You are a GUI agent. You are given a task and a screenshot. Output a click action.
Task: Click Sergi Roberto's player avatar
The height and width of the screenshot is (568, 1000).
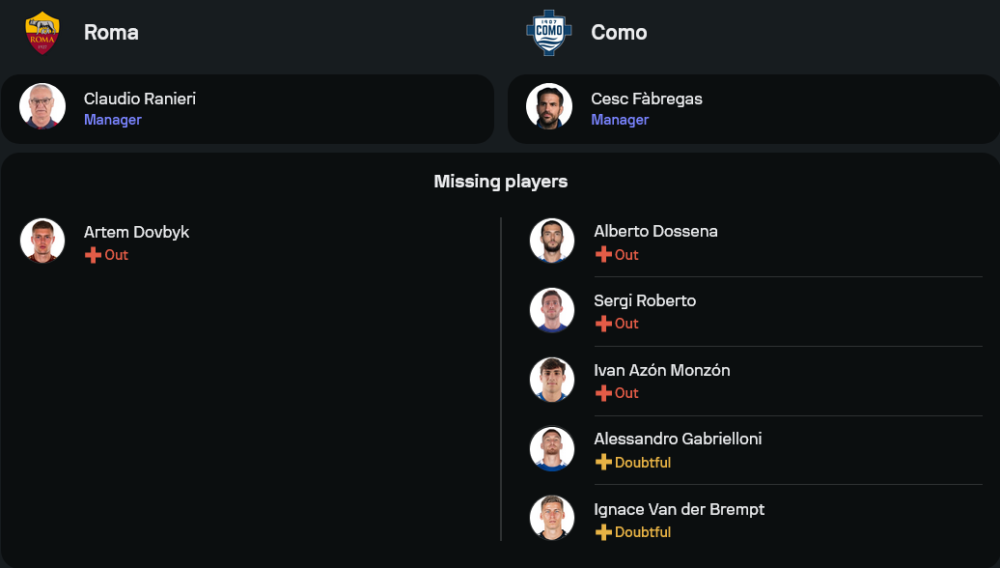(552, 310)
